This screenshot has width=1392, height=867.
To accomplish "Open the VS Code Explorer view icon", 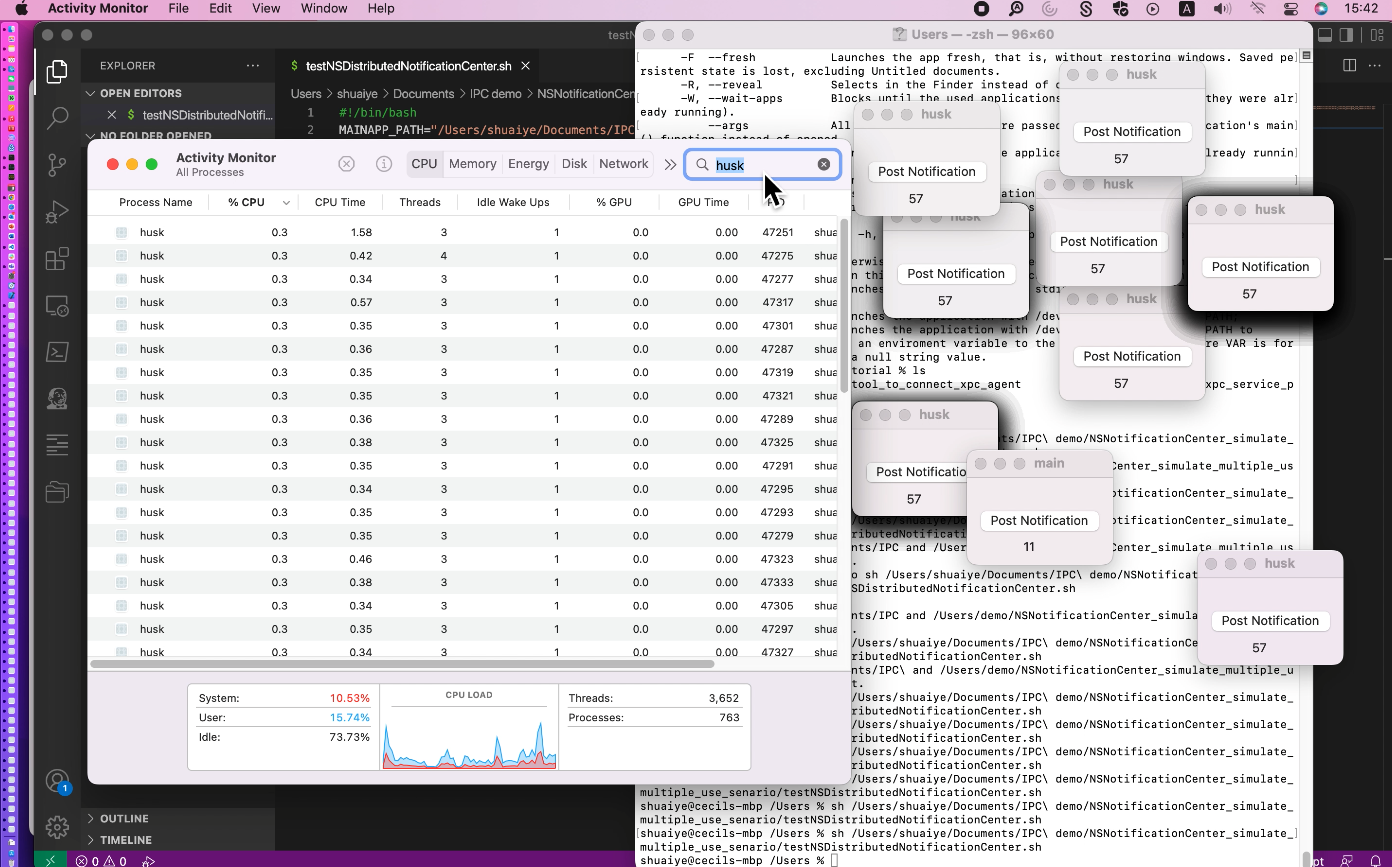I will (57, 71).
